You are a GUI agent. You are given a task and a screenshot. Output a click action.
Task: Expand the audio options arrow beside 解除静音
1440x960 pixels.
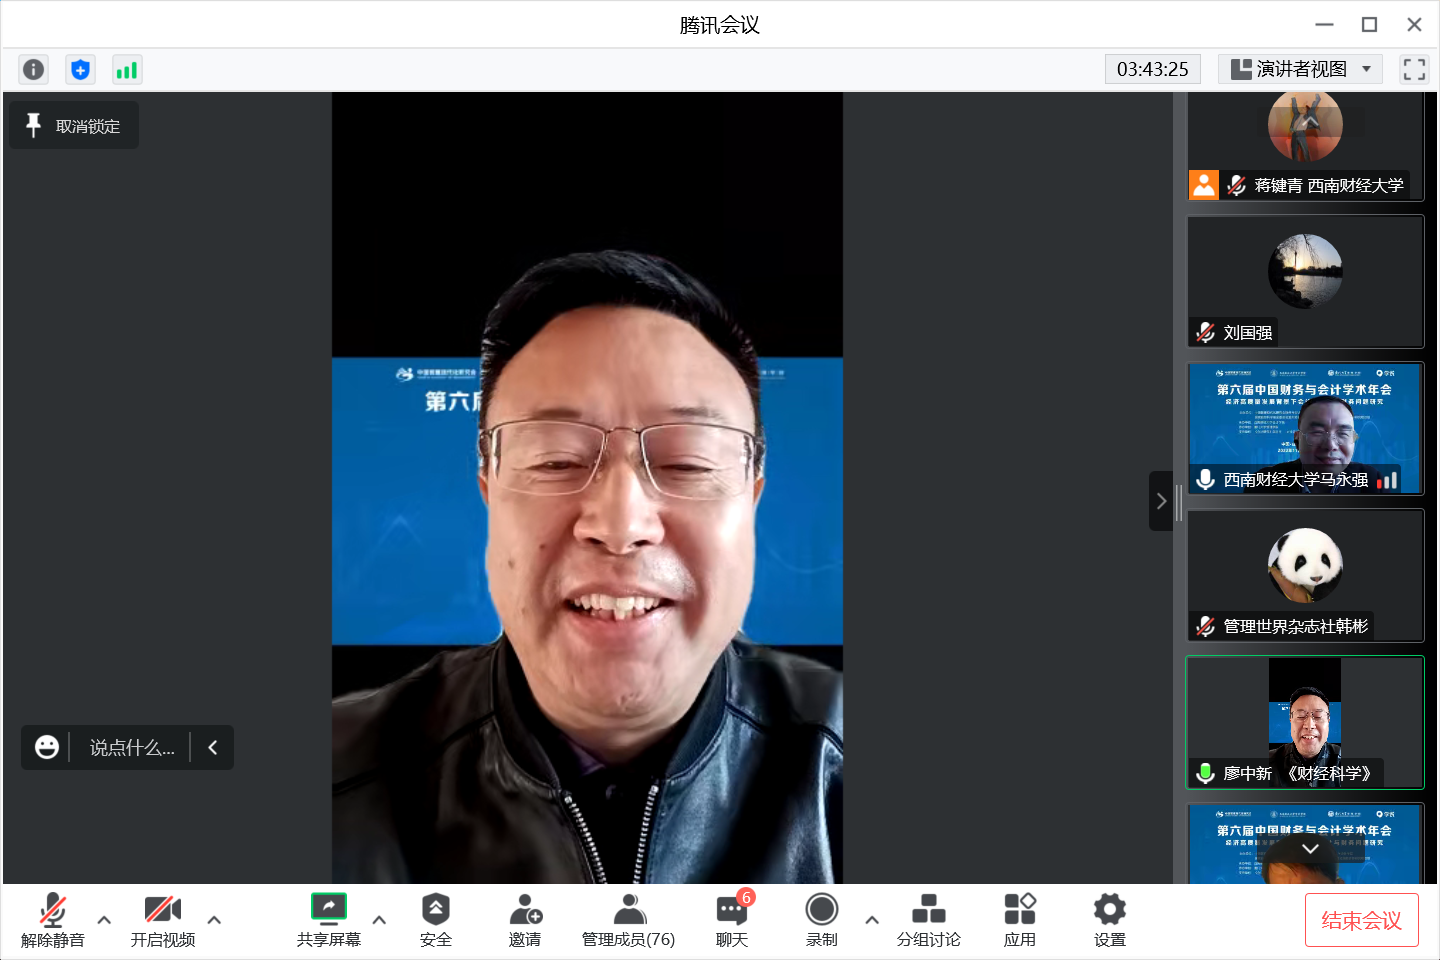pos(104,920)
